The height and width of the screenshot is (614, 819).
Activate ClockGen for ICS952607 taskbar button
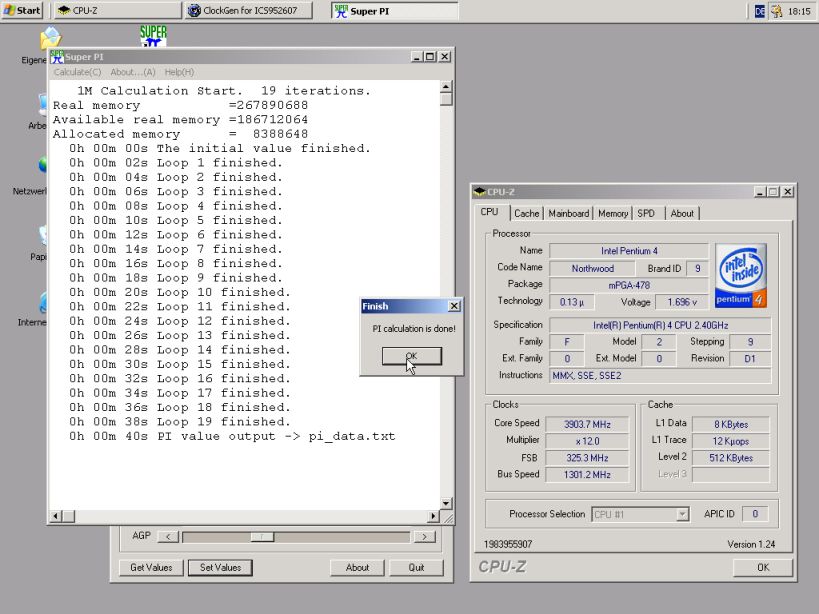[249, 10]
